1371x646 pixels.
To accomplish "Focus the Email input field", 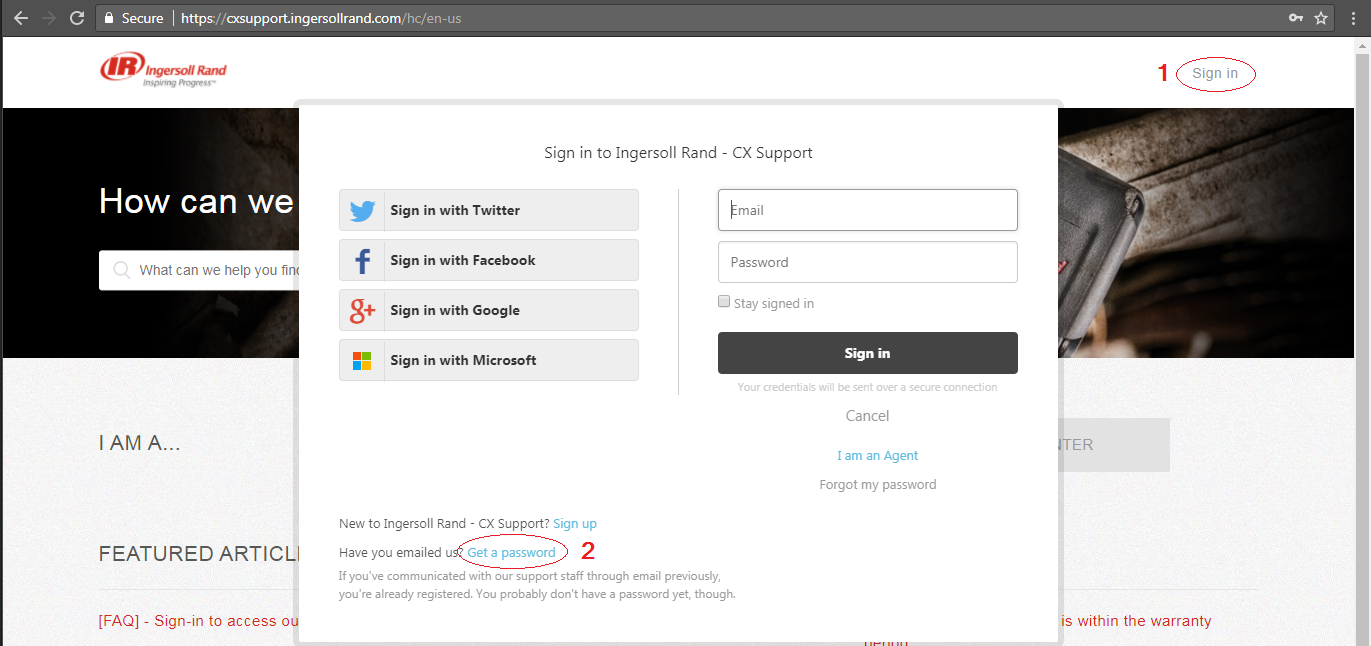I will tap(868, 210).
